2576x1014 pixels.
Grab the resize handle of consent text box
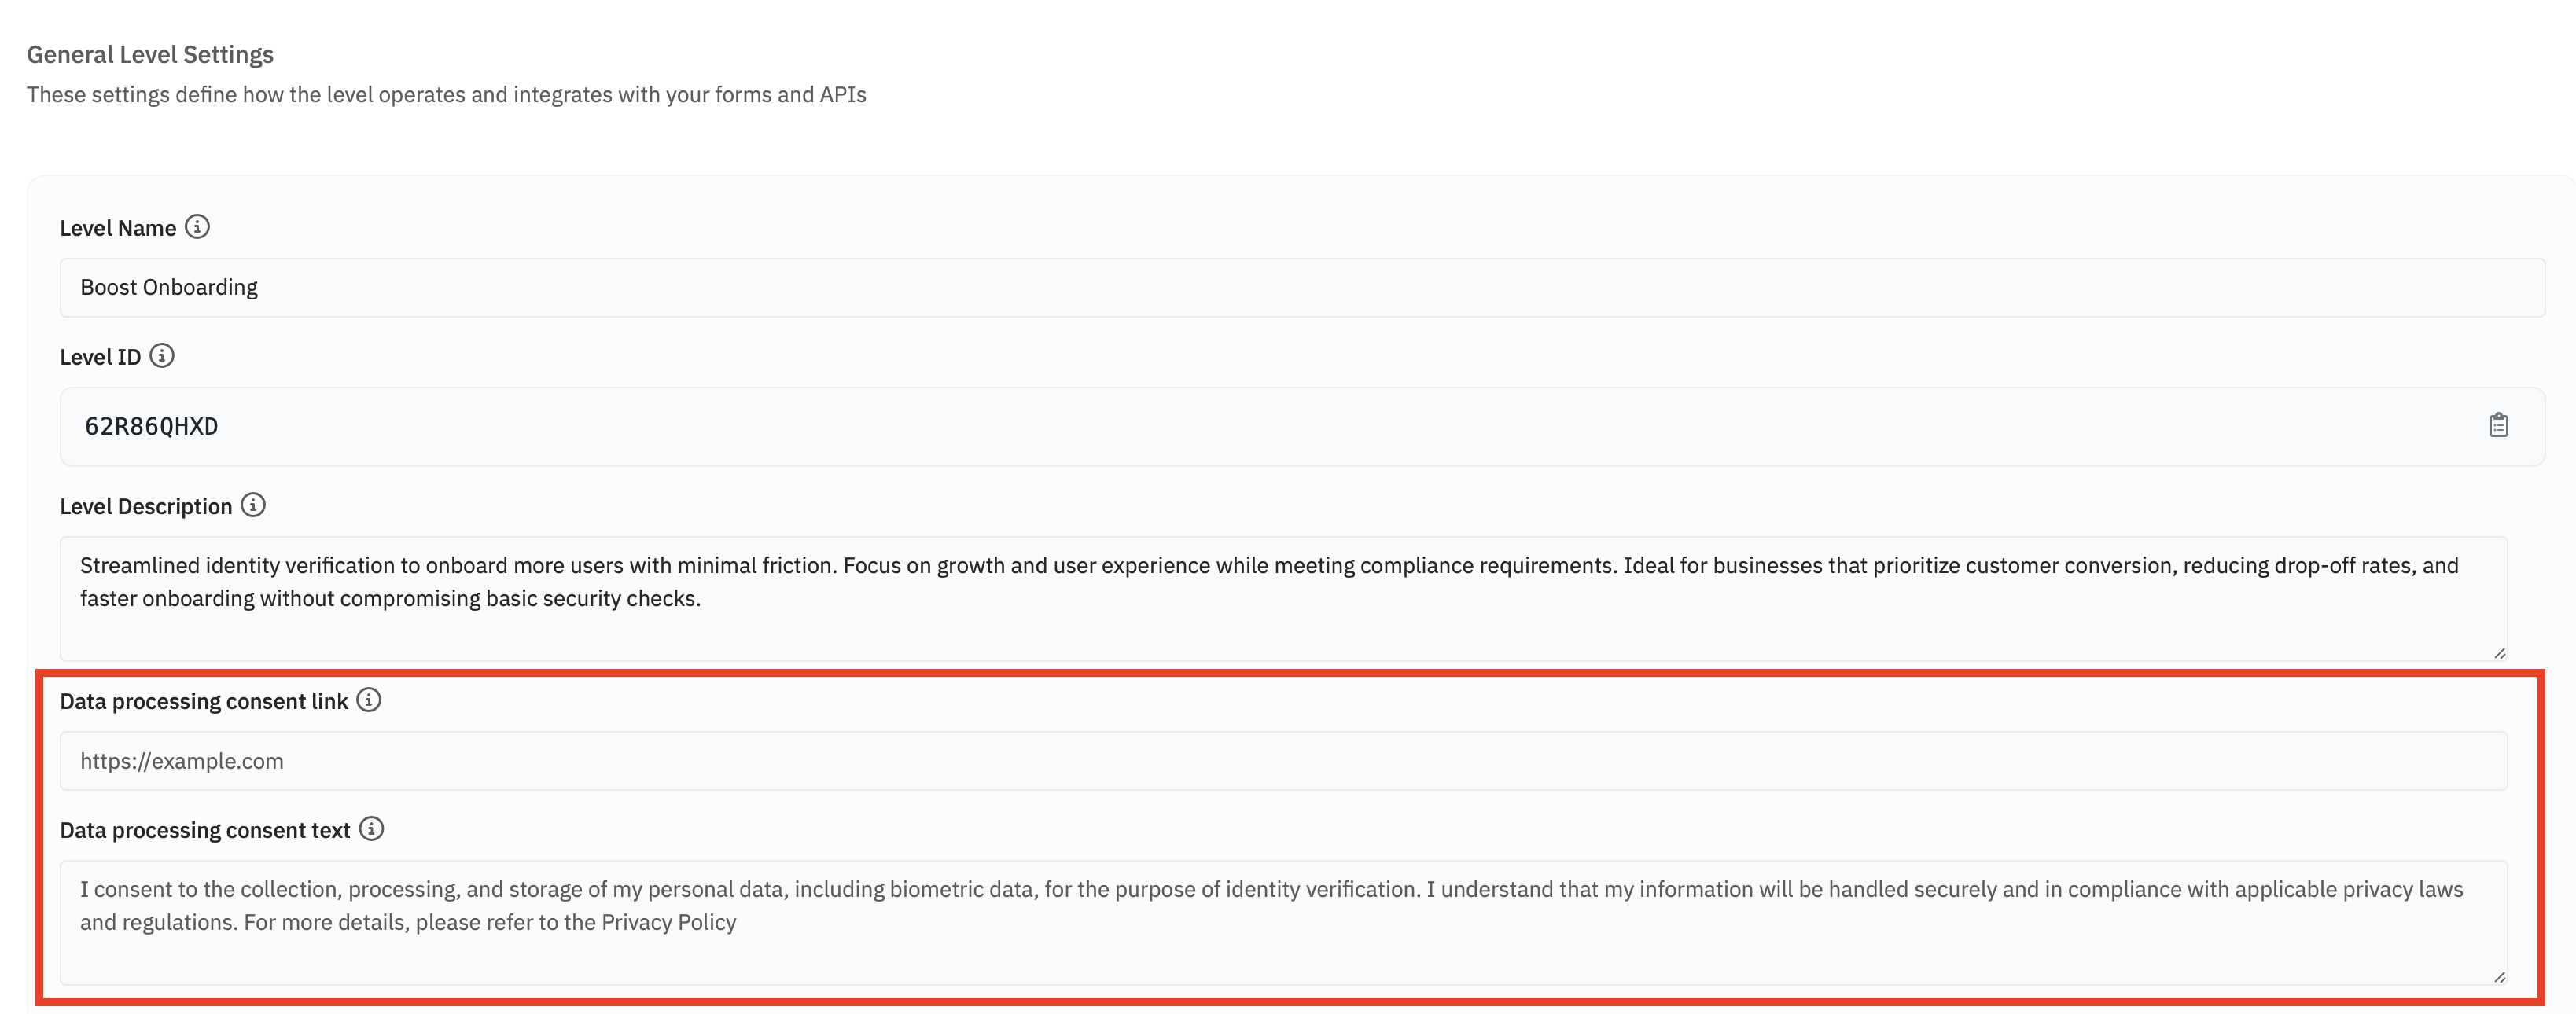click(2499, 977)
